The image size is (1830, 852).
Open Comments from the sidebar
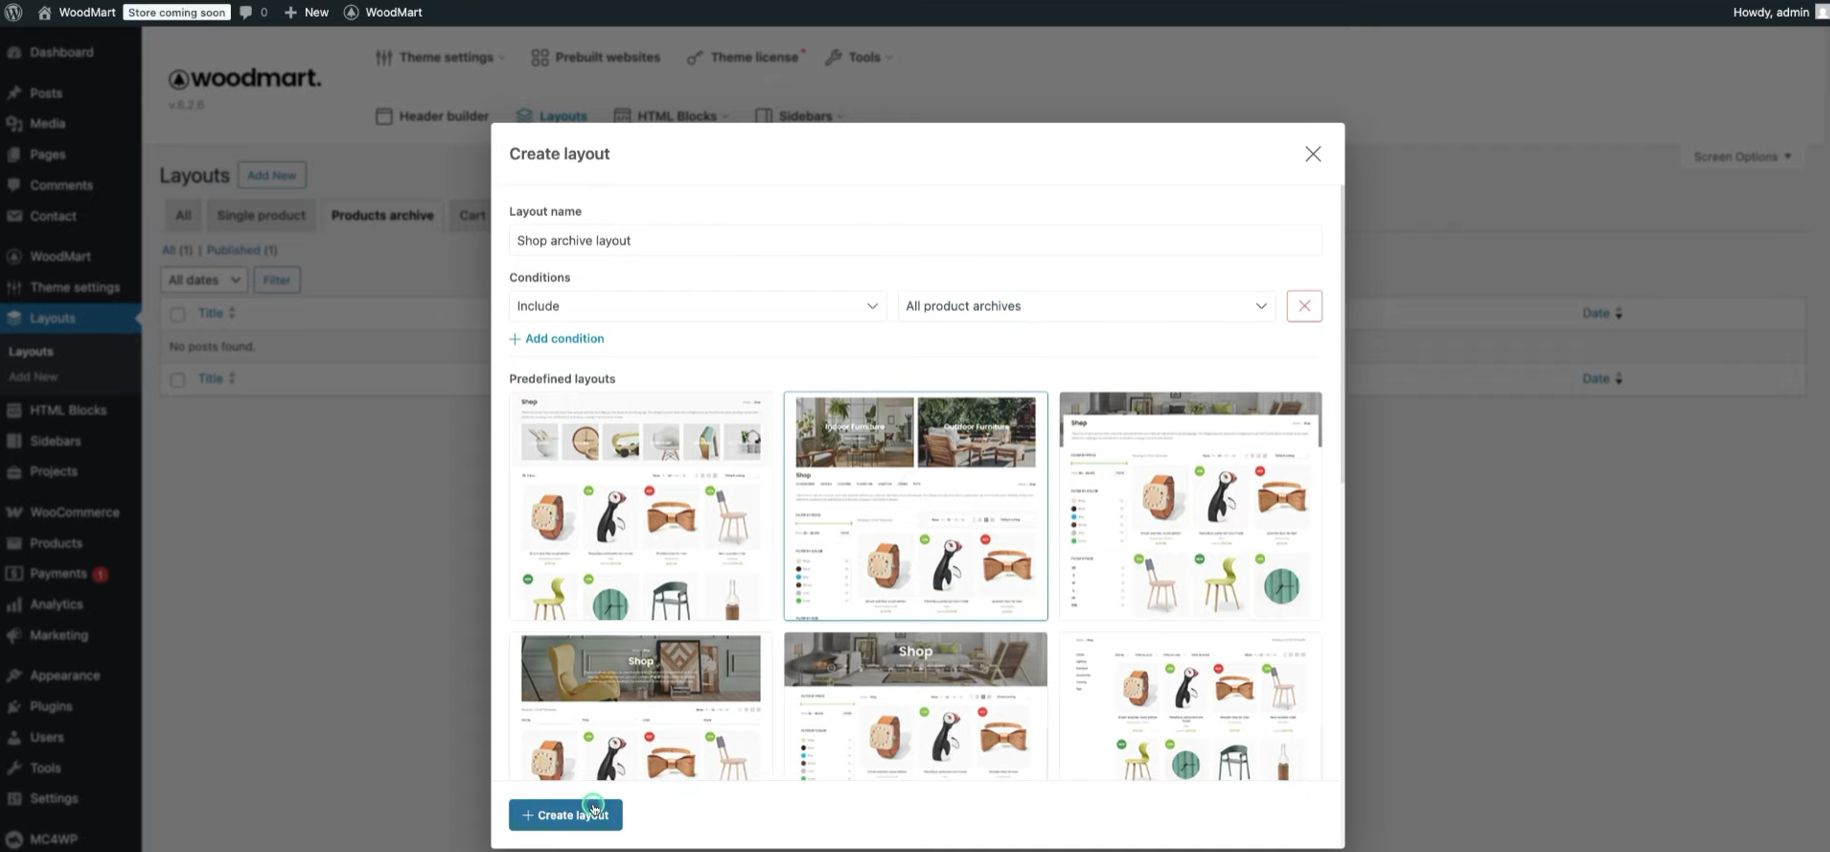pyautogui.click(x=61, y=185)
